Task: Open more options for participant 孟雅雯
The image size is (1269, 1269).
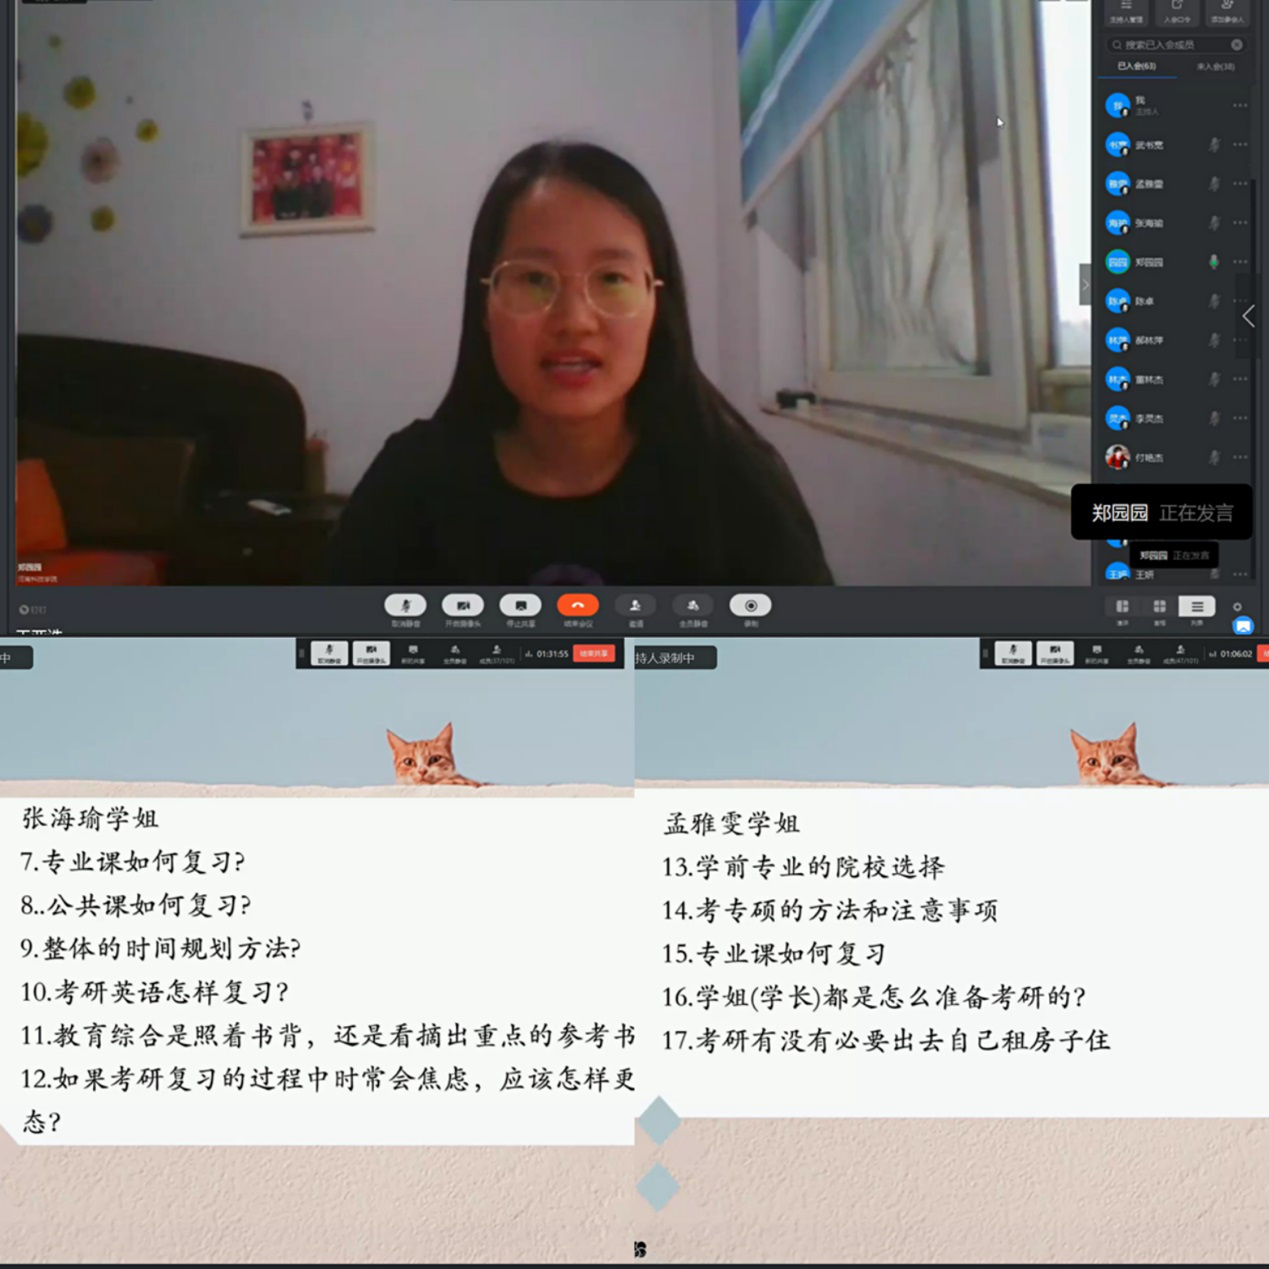Action: coord(1240,184)
